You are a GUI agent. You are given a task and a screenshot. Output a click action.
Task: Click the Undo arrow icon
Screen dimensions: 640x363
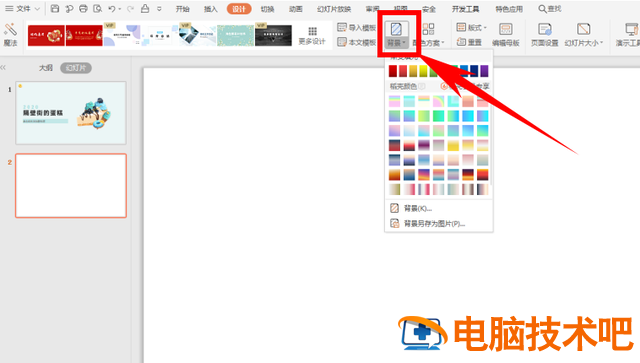(x=112, y=9)
